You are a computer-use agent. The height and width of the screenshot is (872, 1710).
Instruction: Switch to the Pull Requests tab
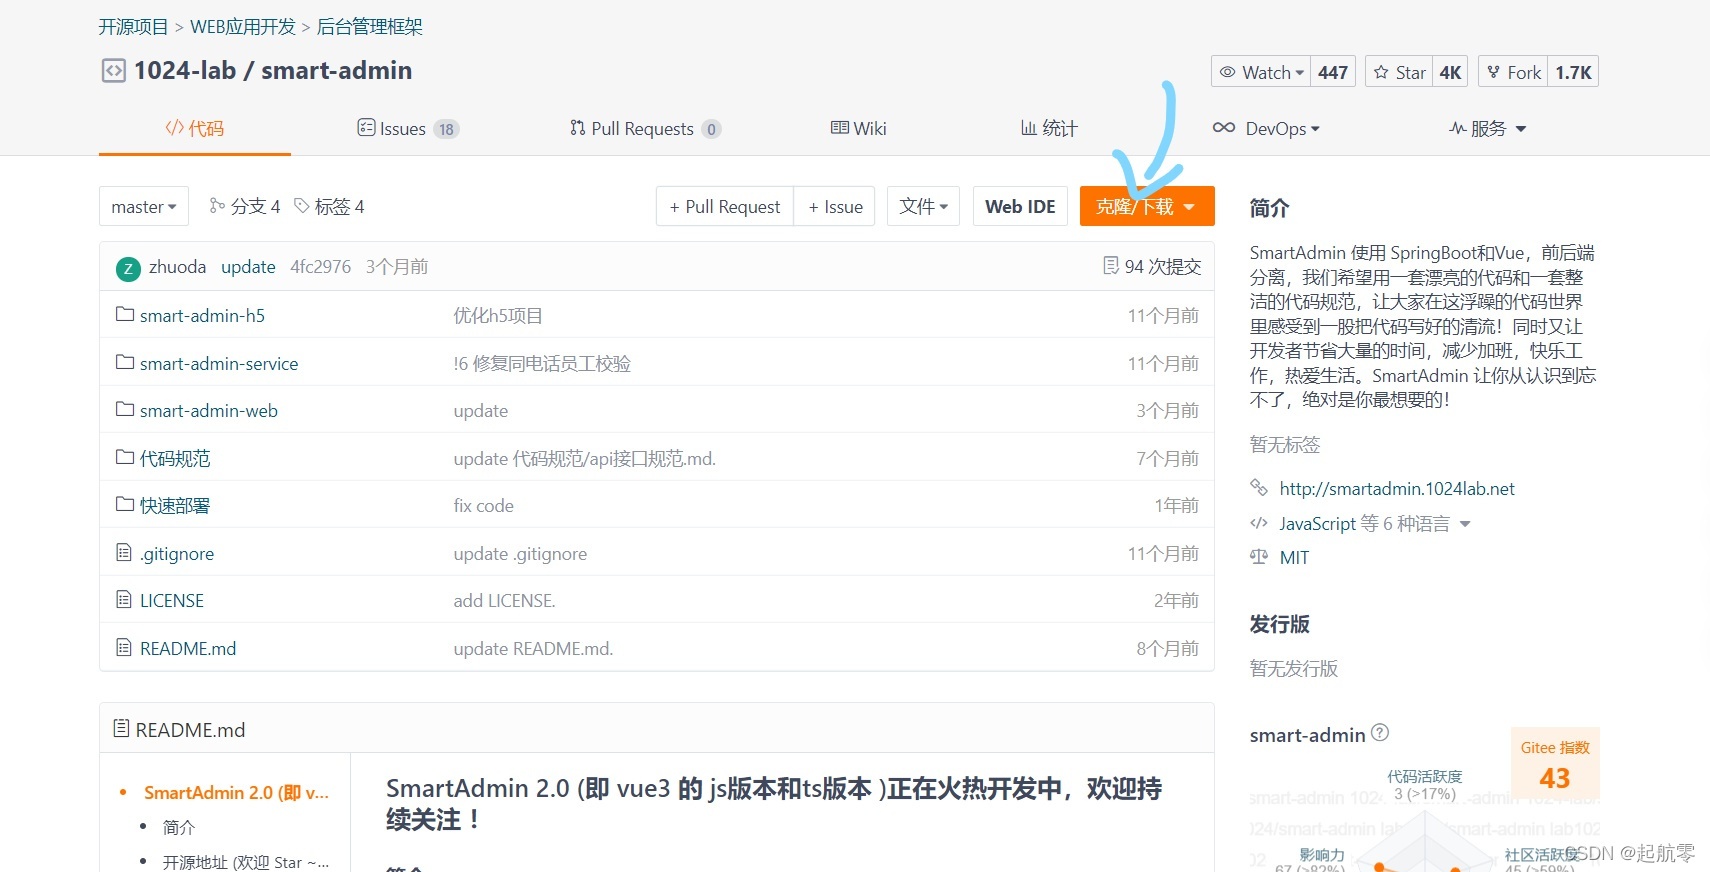point(645,128)
